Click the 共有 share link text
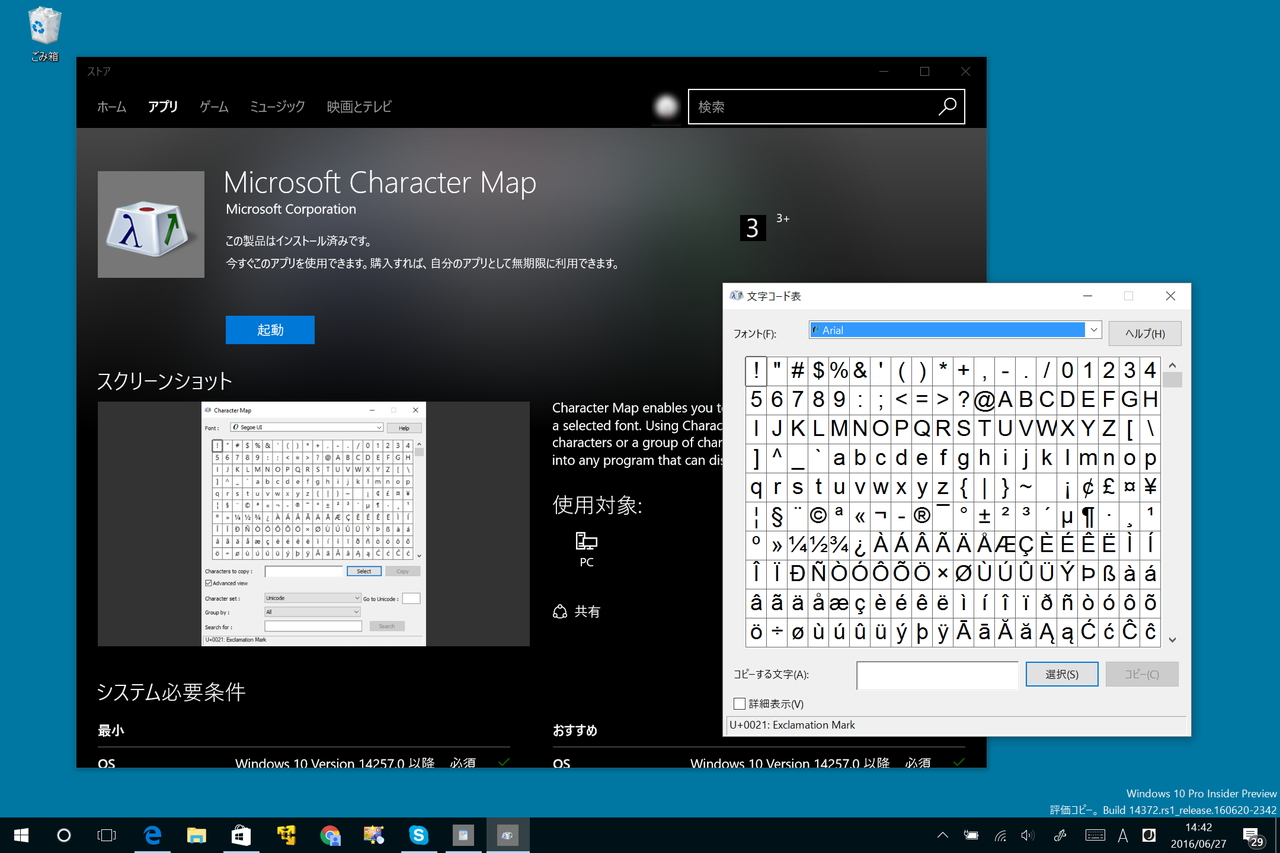Viewport: 1280px width, 853px height. [588, 611]
